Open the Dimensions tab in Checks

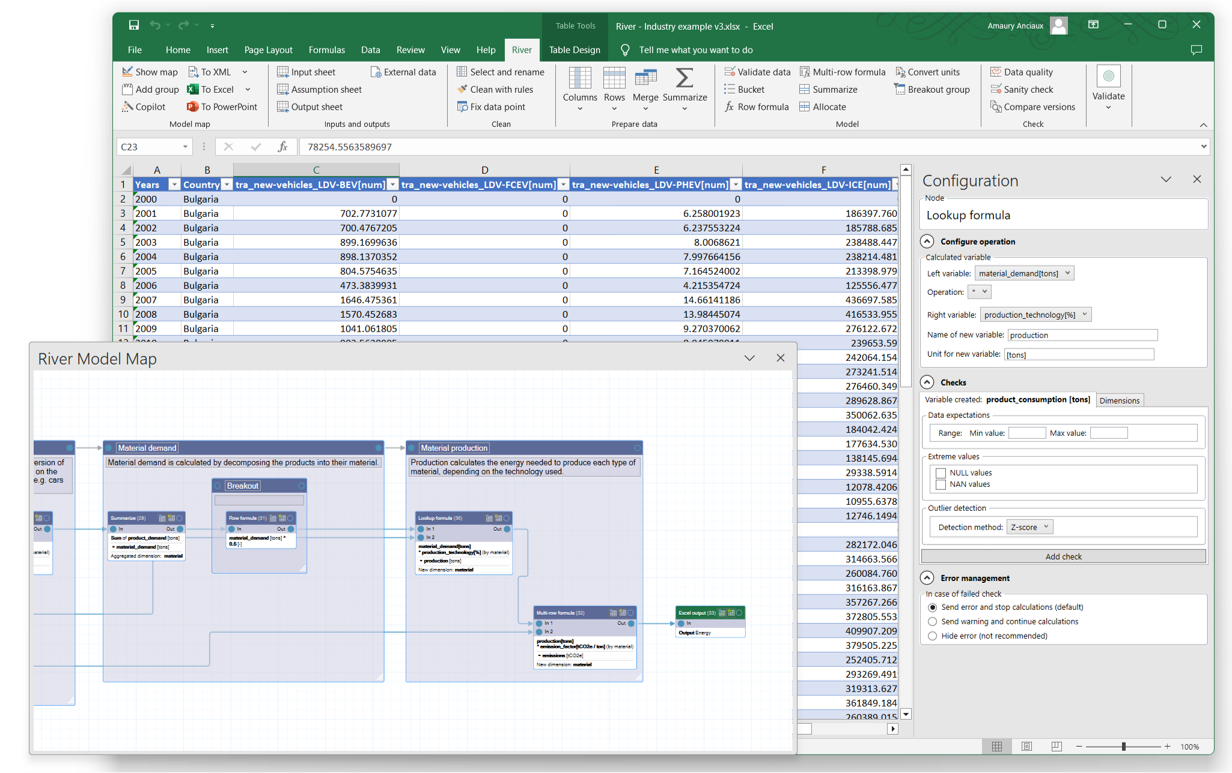click(x=1119, y=400)
